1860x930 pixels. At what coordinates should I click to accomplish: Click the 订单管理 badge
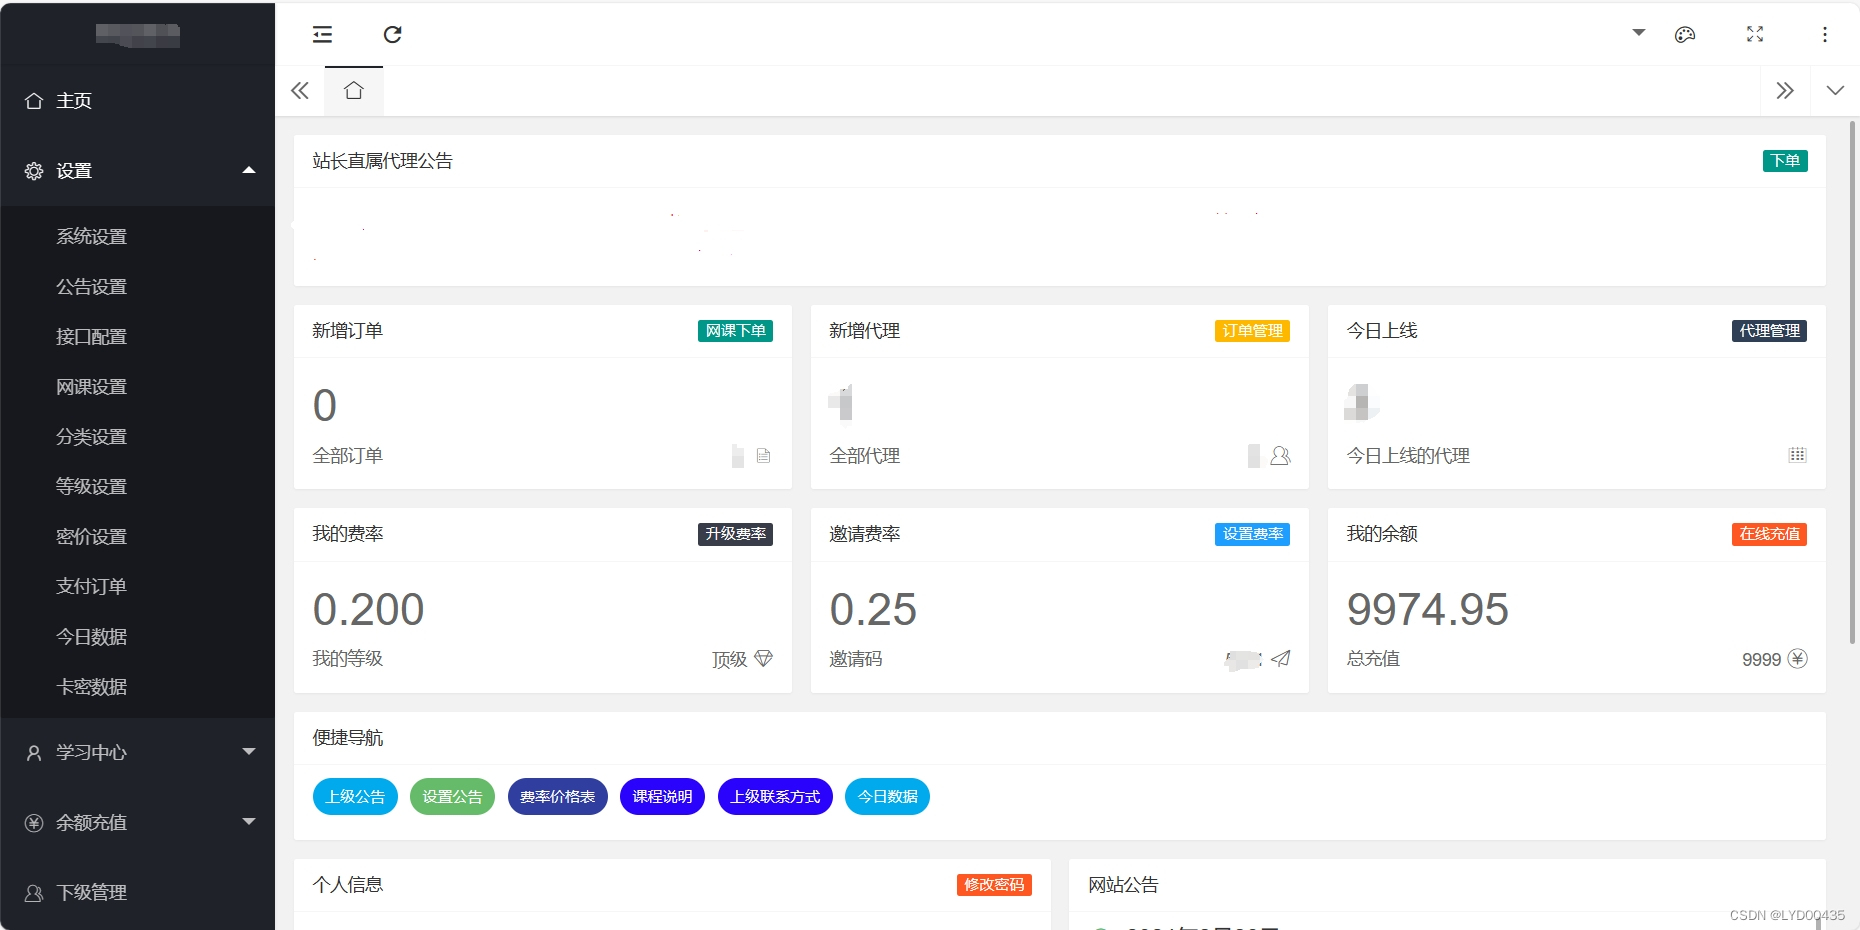pos(1252,331)
